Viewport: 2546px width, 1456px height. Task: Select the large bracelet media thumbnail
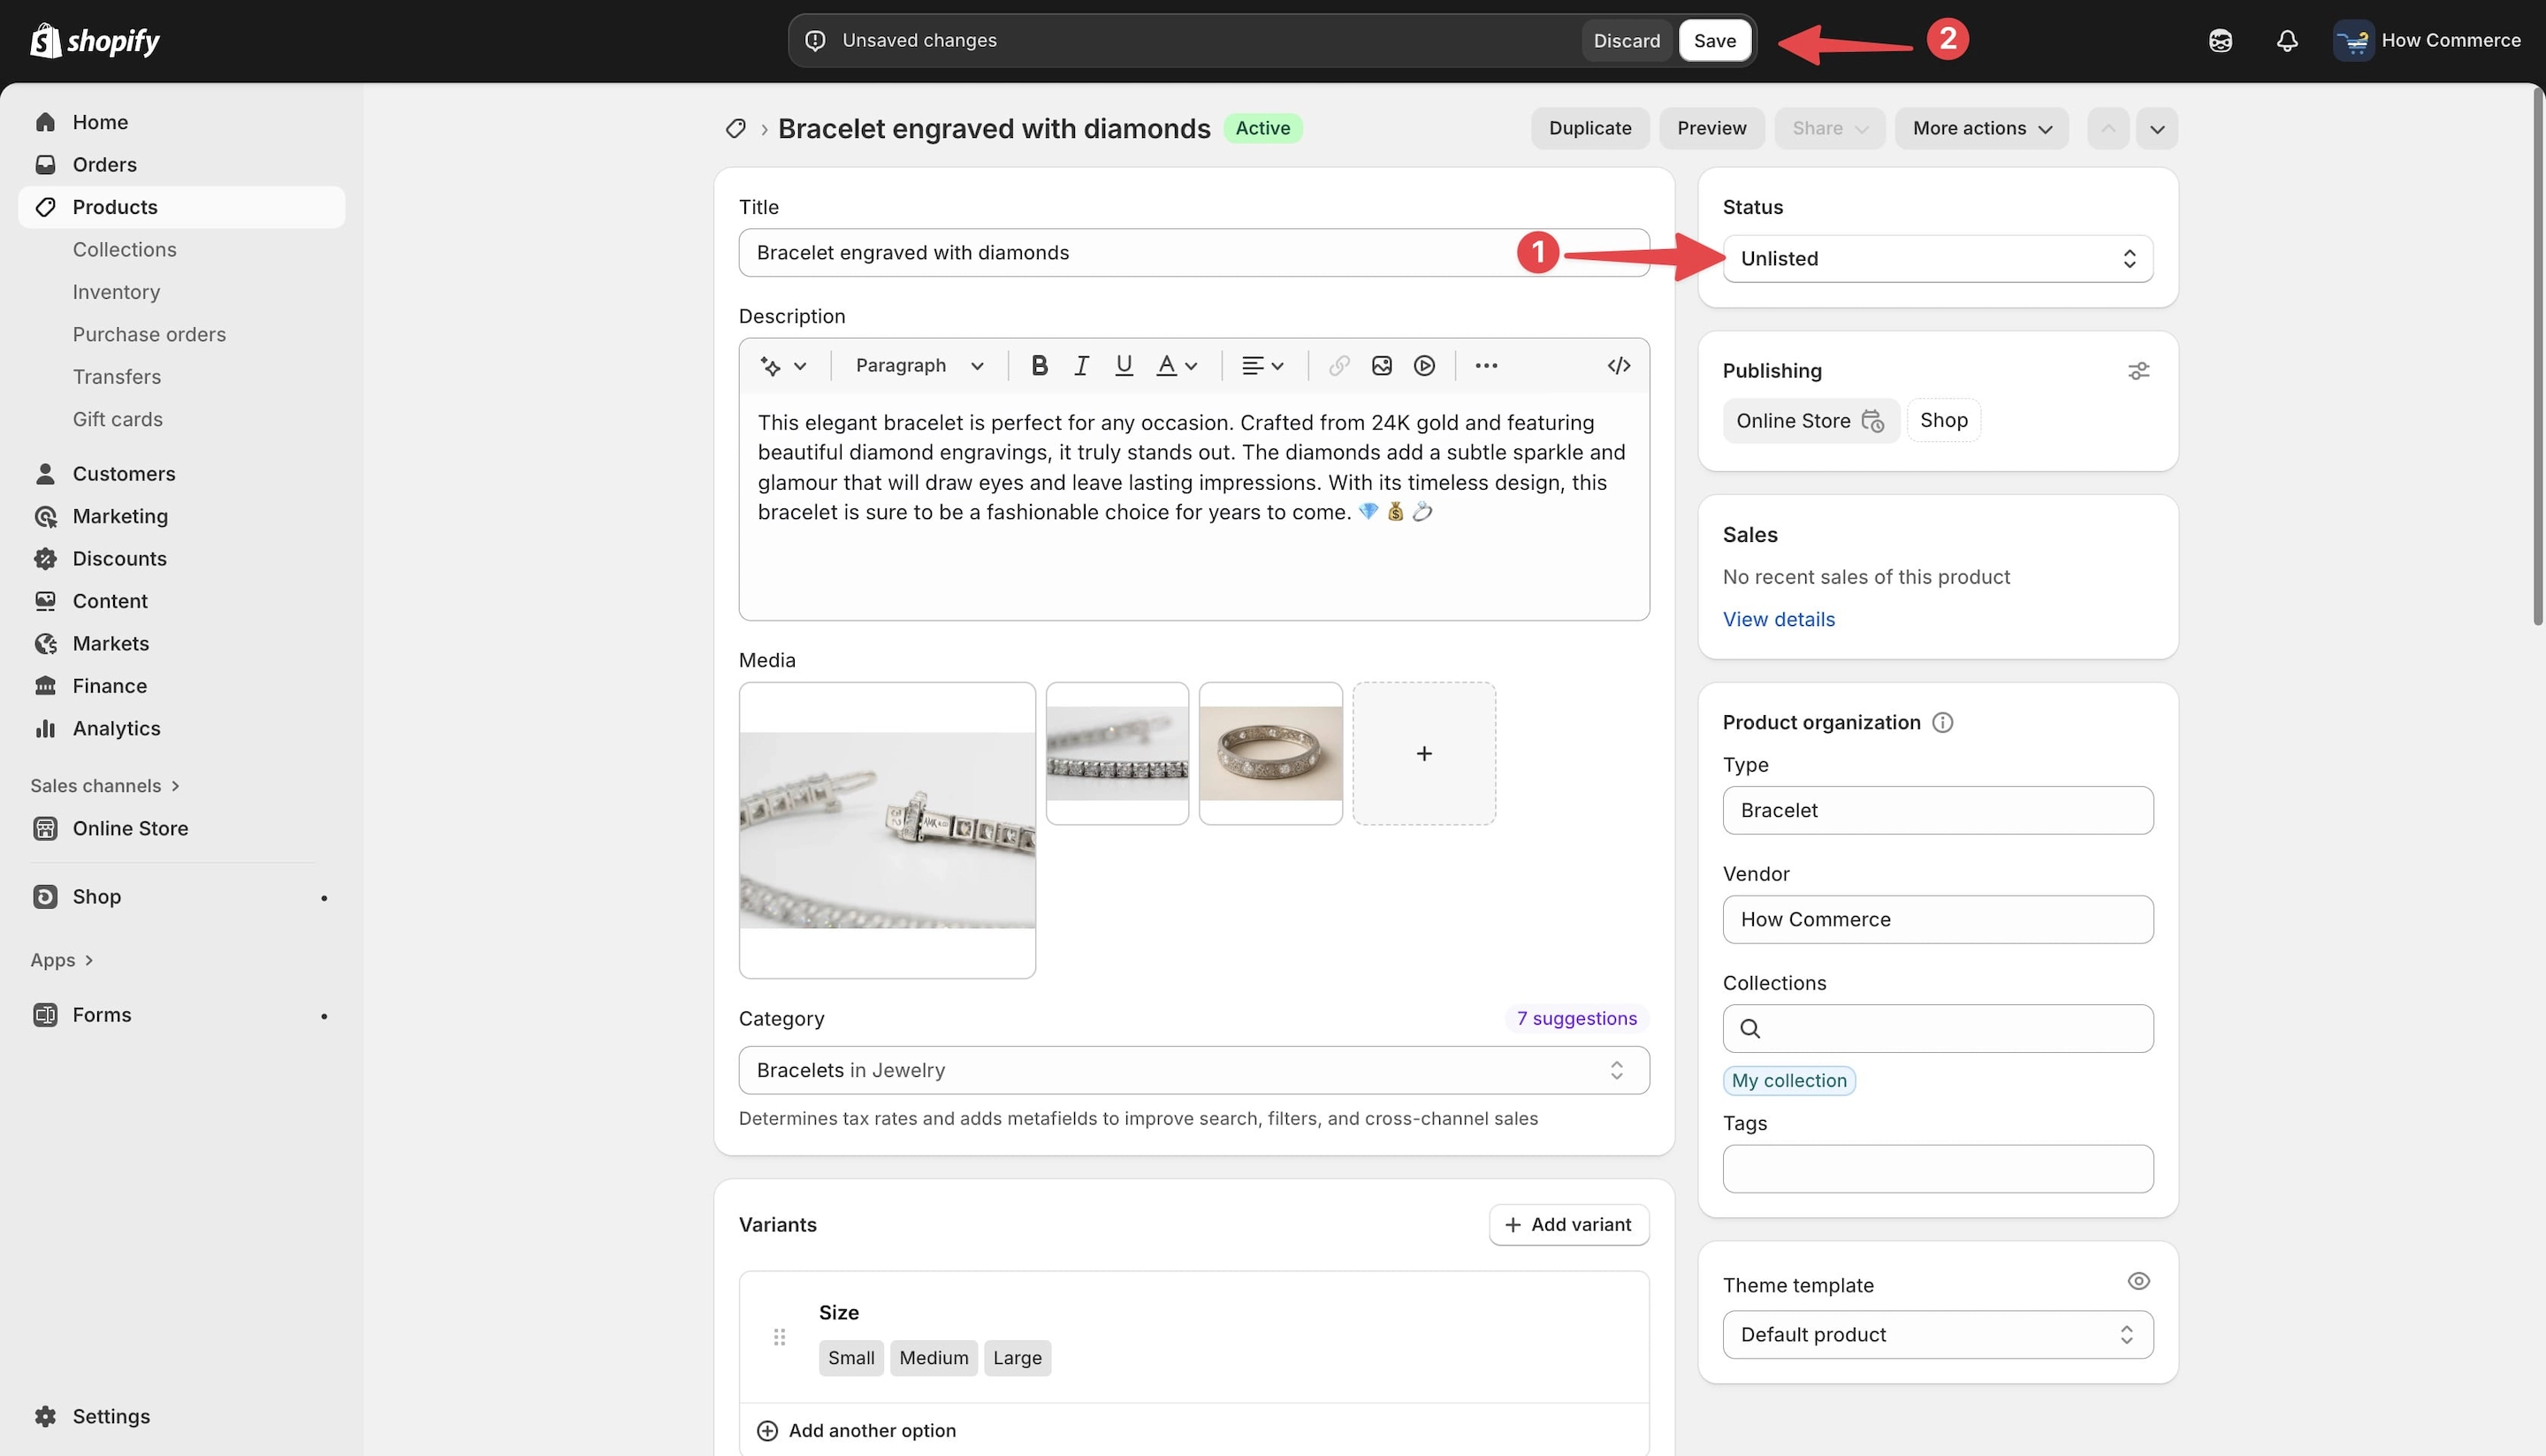(887, 830)
